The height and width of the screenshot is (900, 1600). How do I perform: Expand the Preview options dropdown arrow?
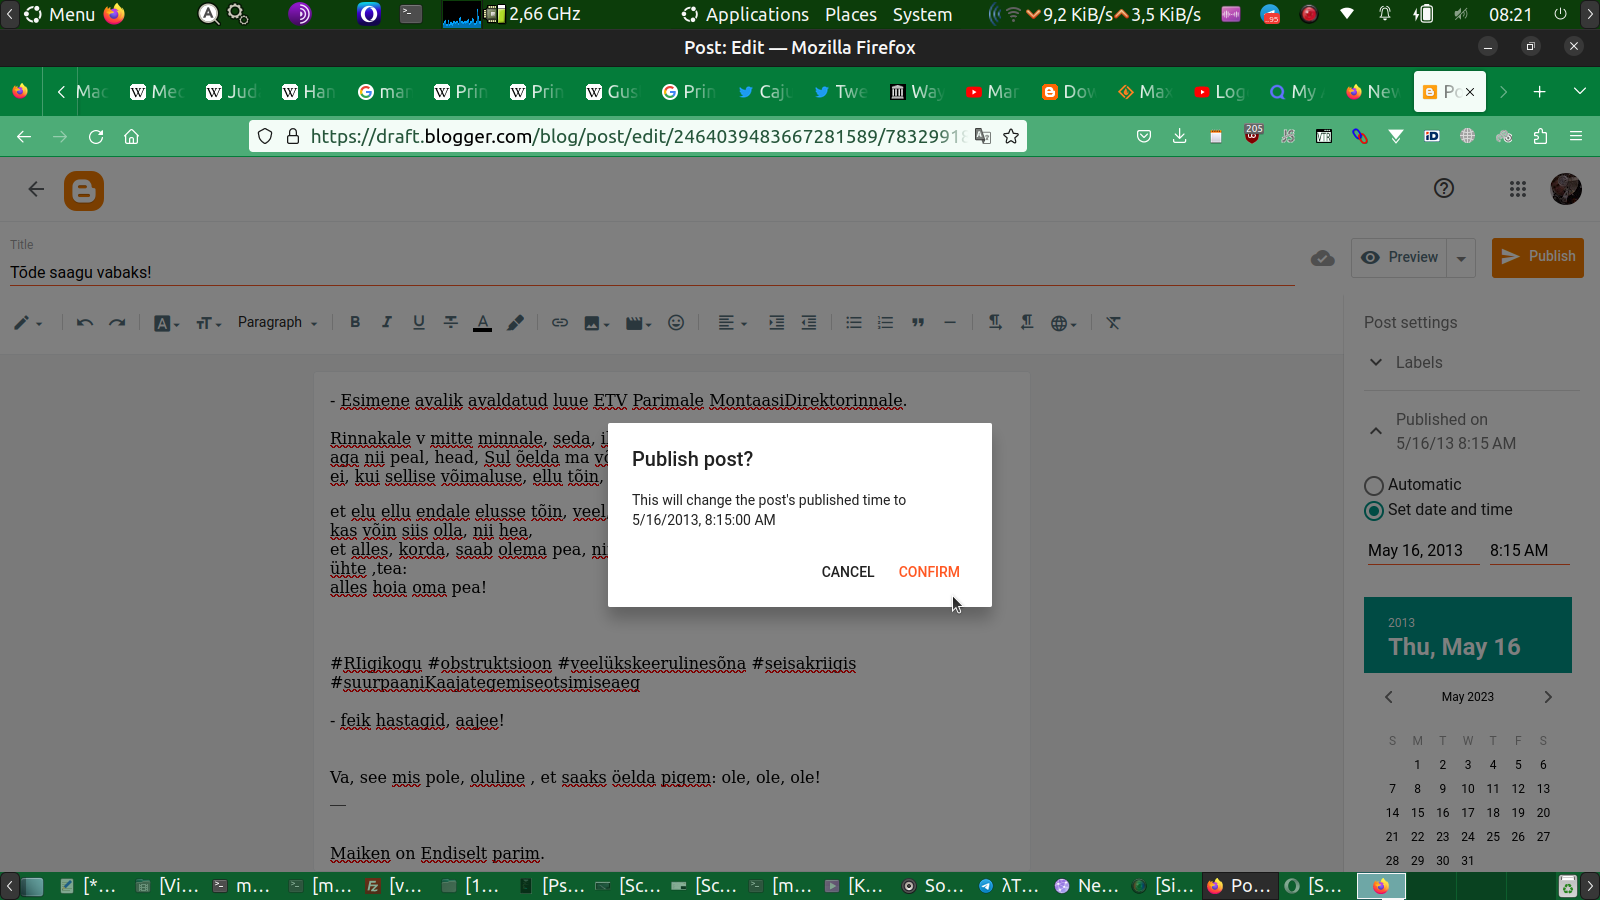(1461, 258)
